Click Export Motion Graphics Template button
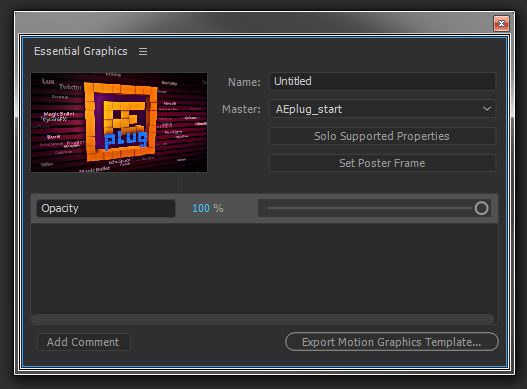527x389 pixels. pos(392,342)
